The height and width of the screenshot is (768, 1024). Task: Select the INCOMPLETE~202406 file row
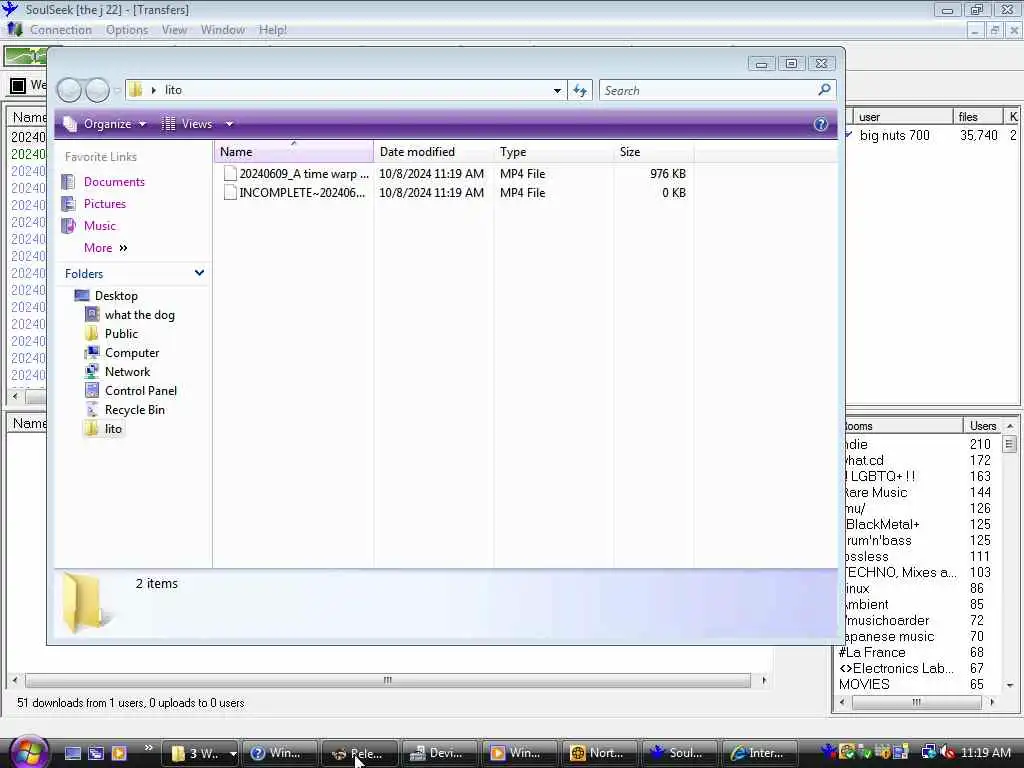click(455, 193)
